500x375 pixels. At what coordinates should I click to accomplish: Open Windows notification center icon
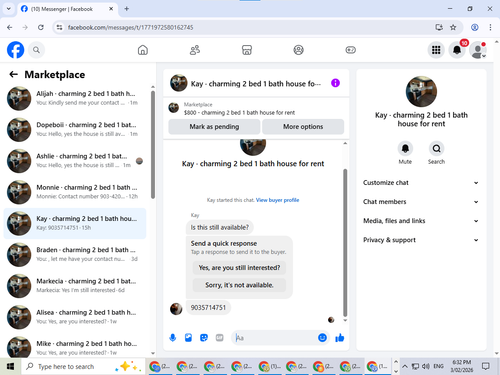coord(486,366)
